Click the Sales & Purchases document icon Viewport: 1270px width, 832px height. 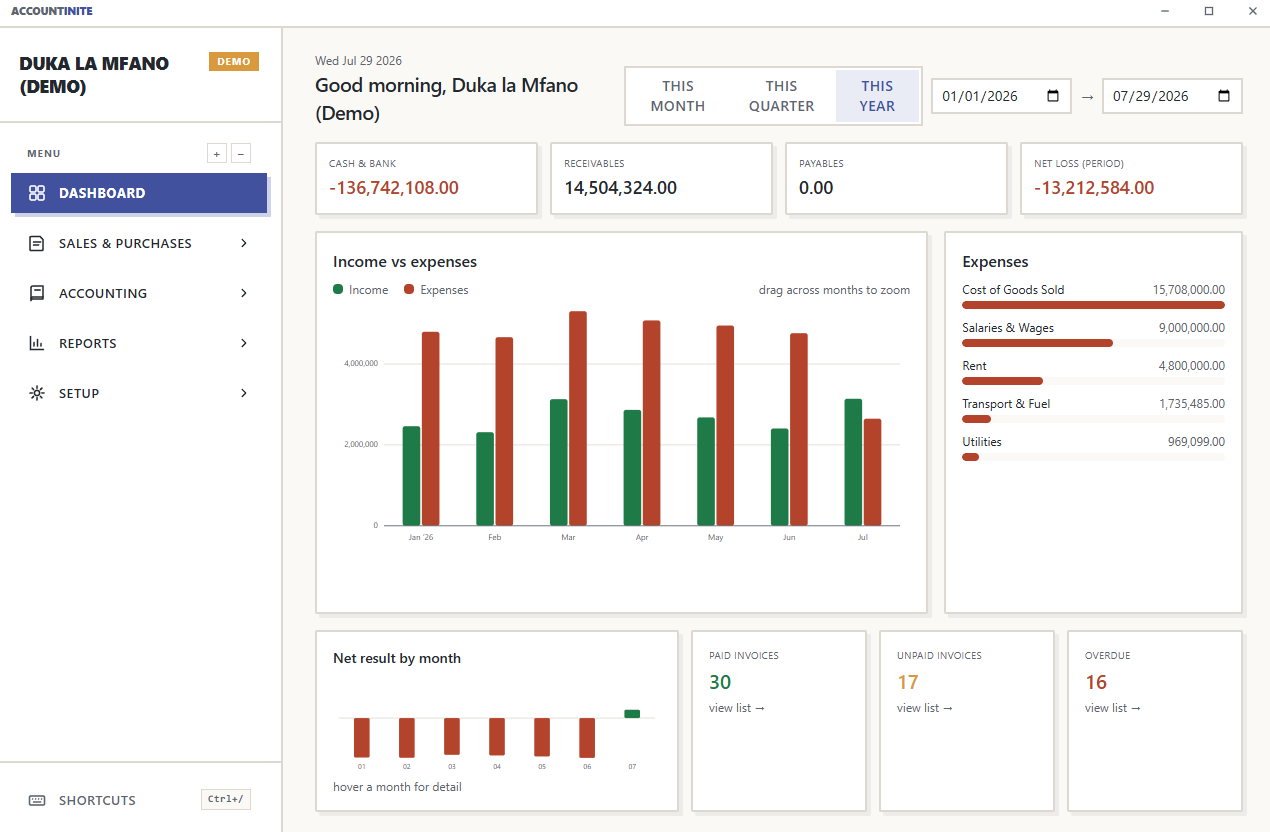tap(37, 243)
